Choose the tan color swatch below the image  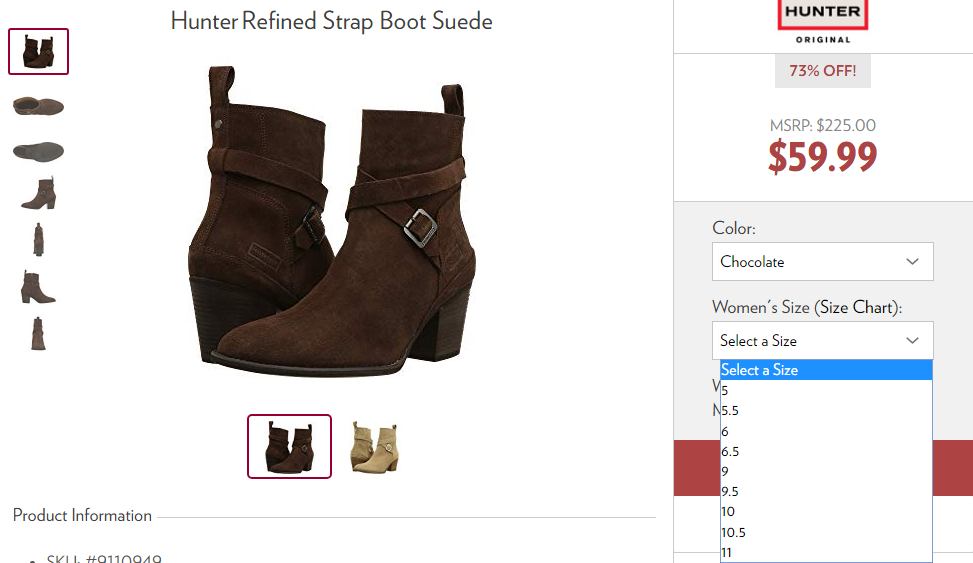pos(375,447)
